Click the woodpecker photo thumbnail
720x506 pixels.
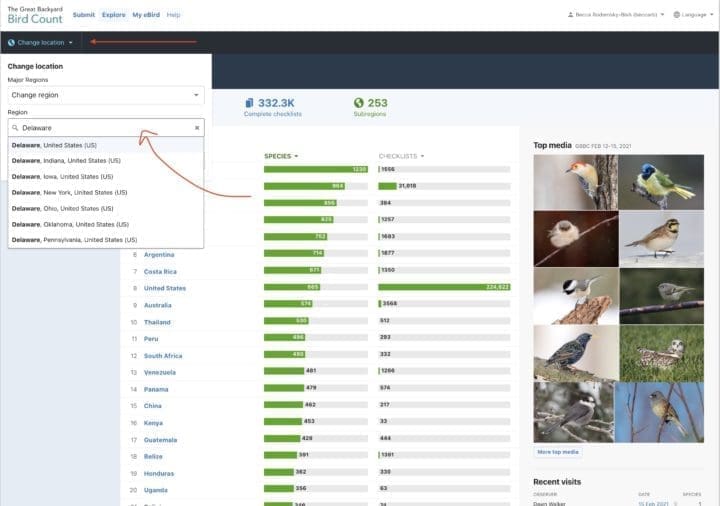tap(575, 181)
